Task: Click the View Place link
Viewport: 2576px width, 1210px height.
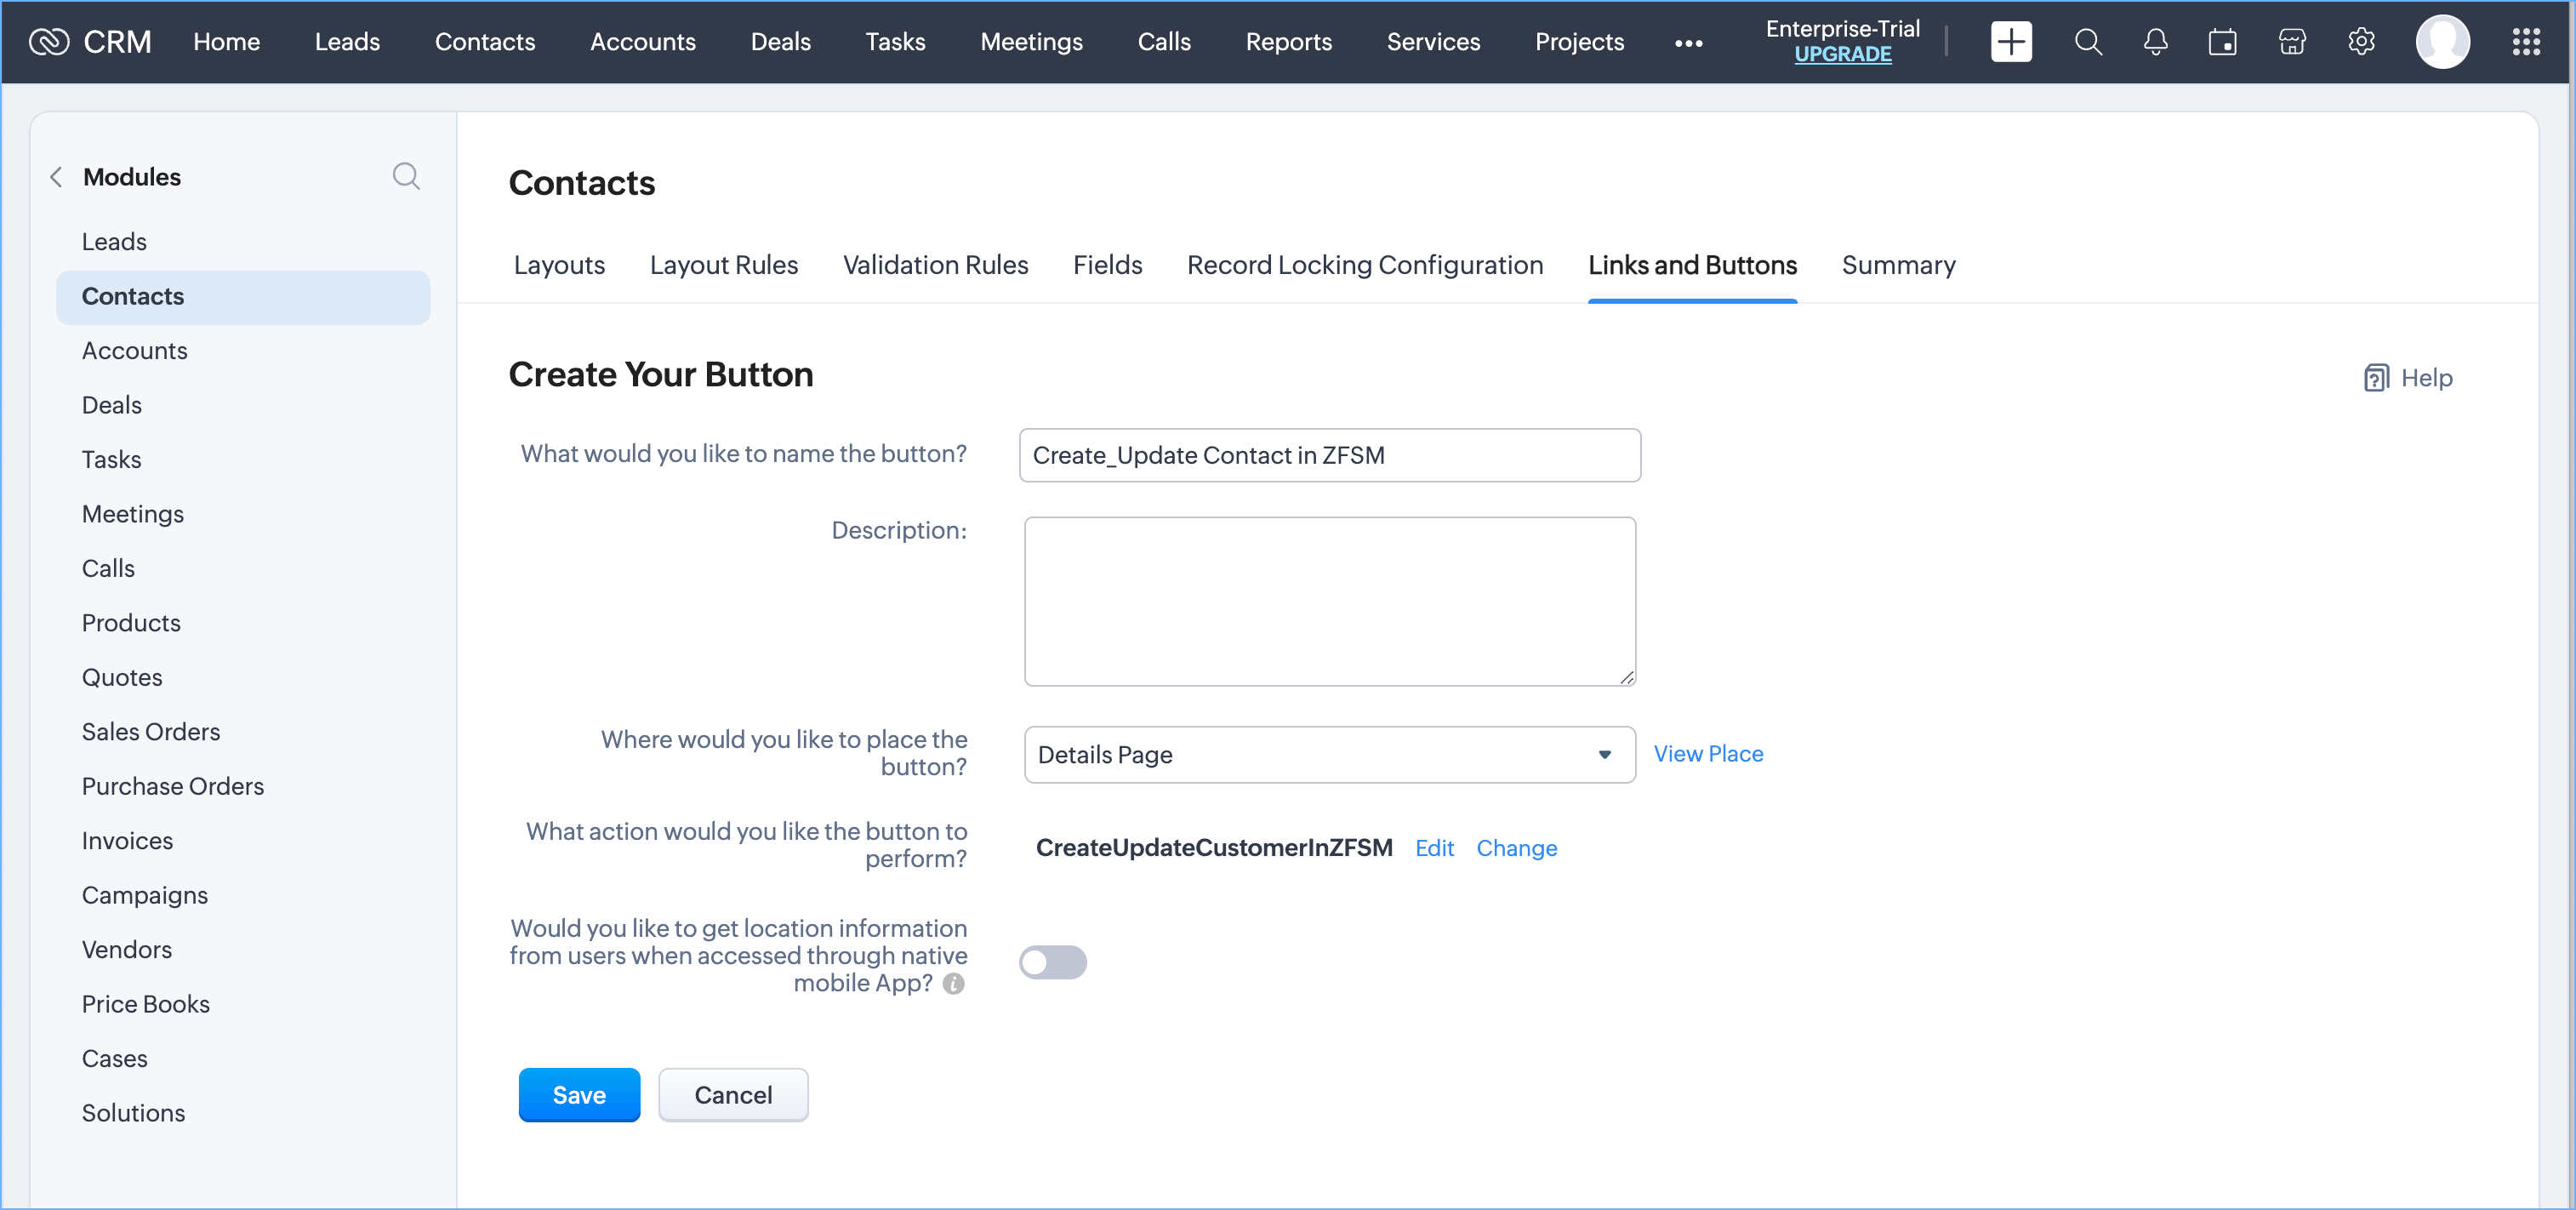Action: click(x=1707, y=754)
